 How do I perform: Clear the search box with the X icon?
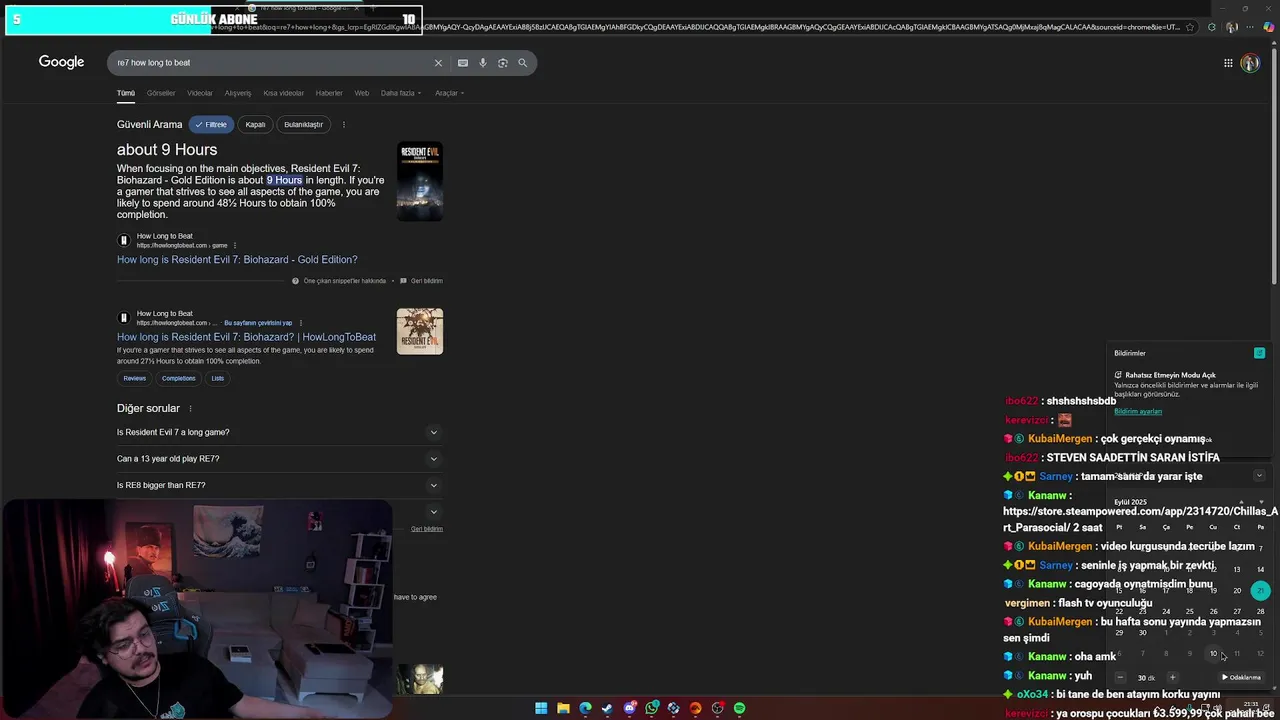click(438, 63)
